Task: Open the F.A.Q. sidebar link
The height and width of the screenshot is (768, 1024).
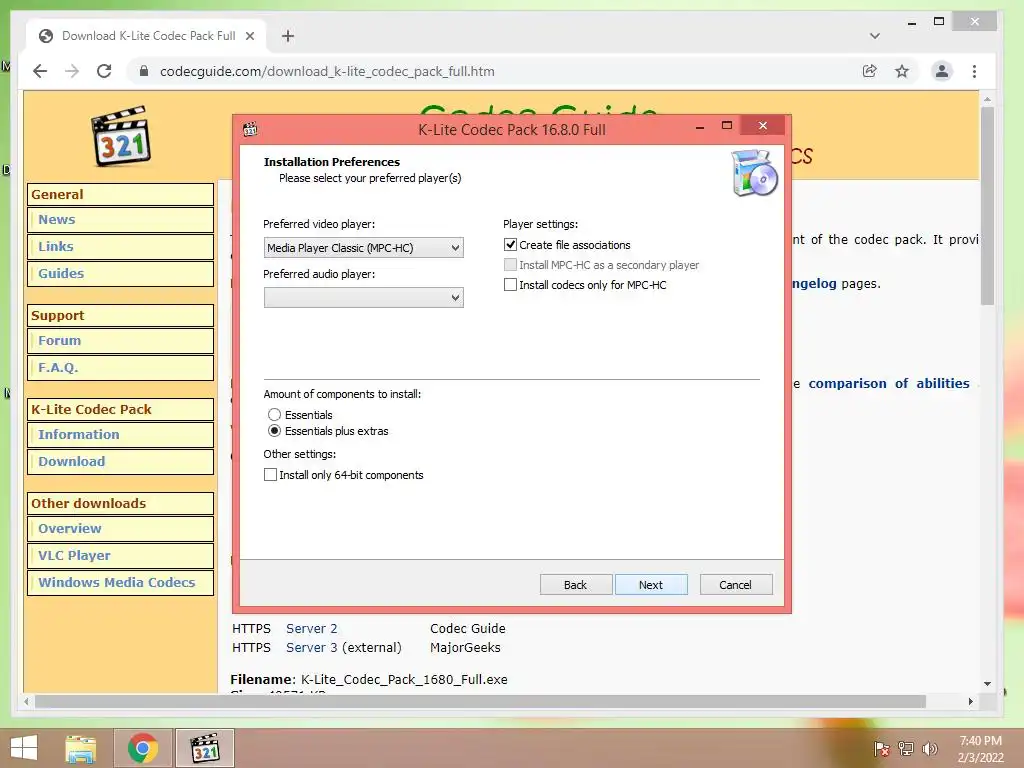Action: 57,368
